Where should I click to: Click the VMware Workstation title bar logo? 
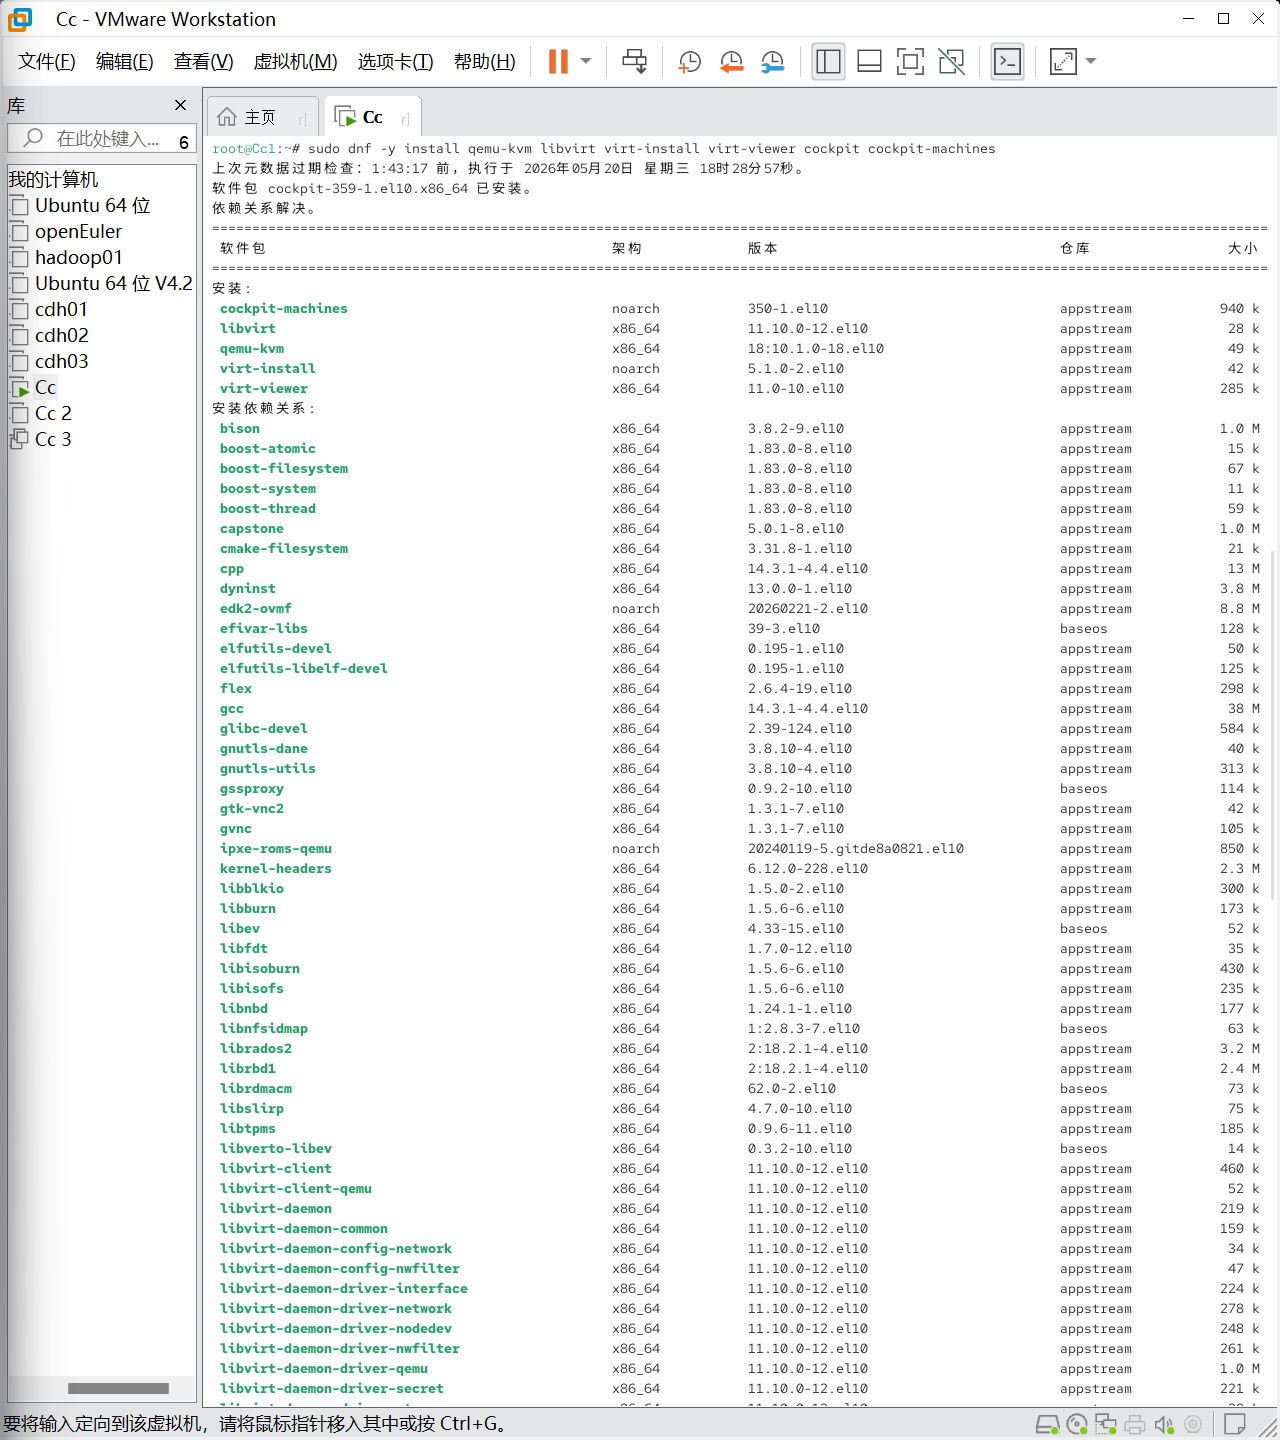[20, 19]
